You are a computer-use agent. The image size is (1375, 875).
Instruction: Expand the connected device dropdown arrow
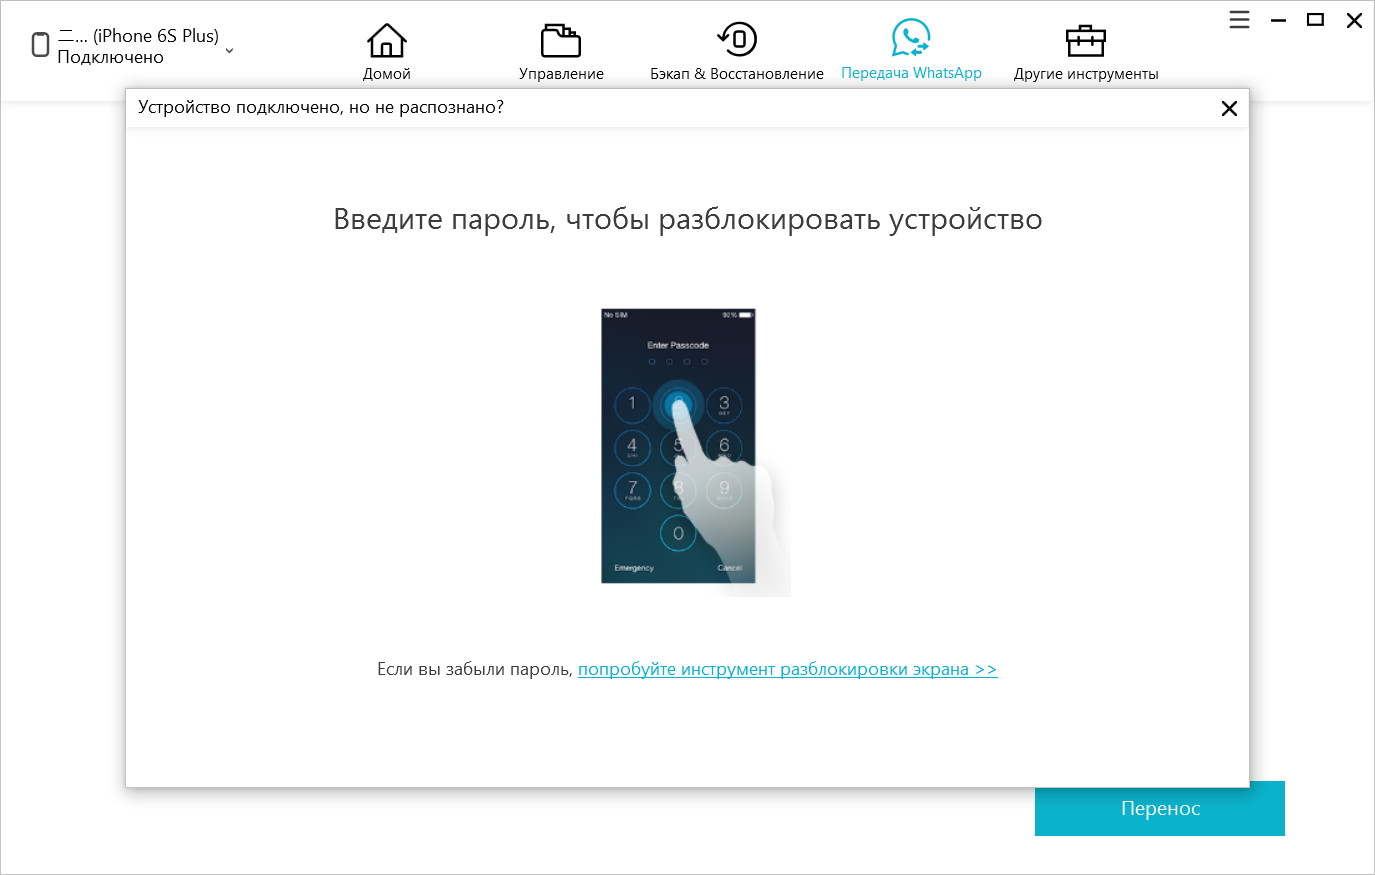click(x=229, y=50)
